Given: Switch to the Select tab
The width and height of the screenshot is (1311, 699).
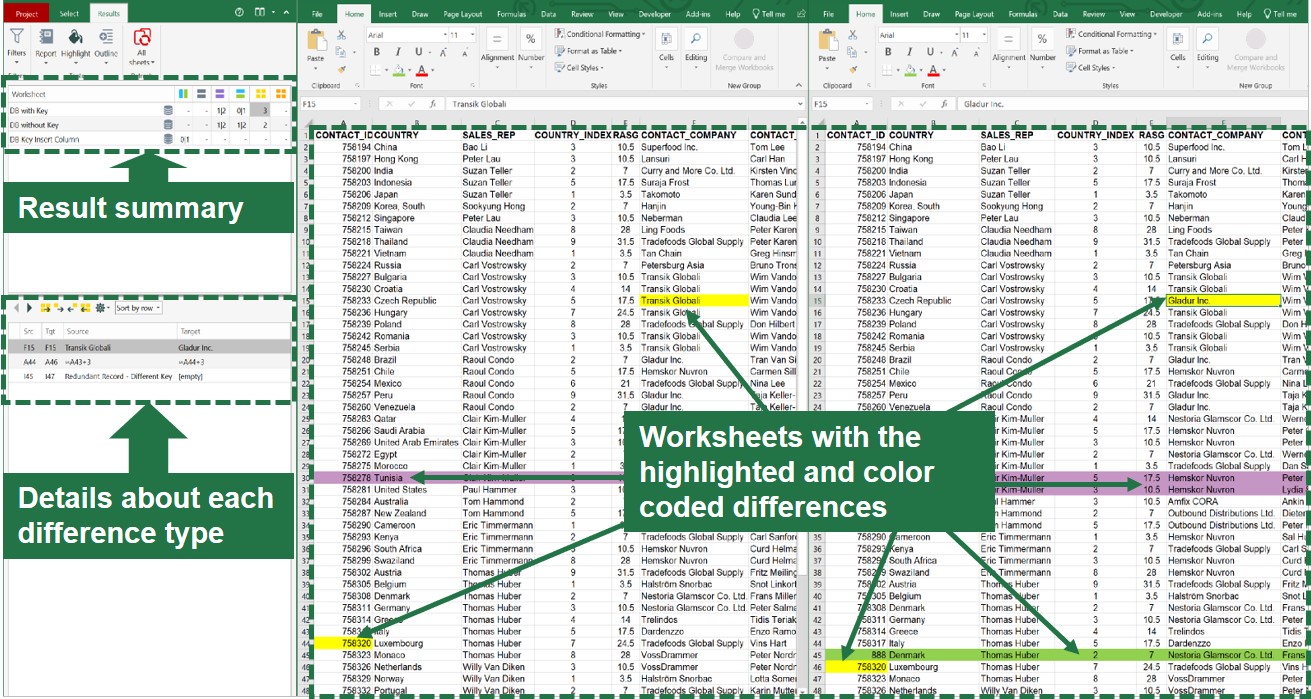Looking at the screenshot, I should [x=69, y=14].
